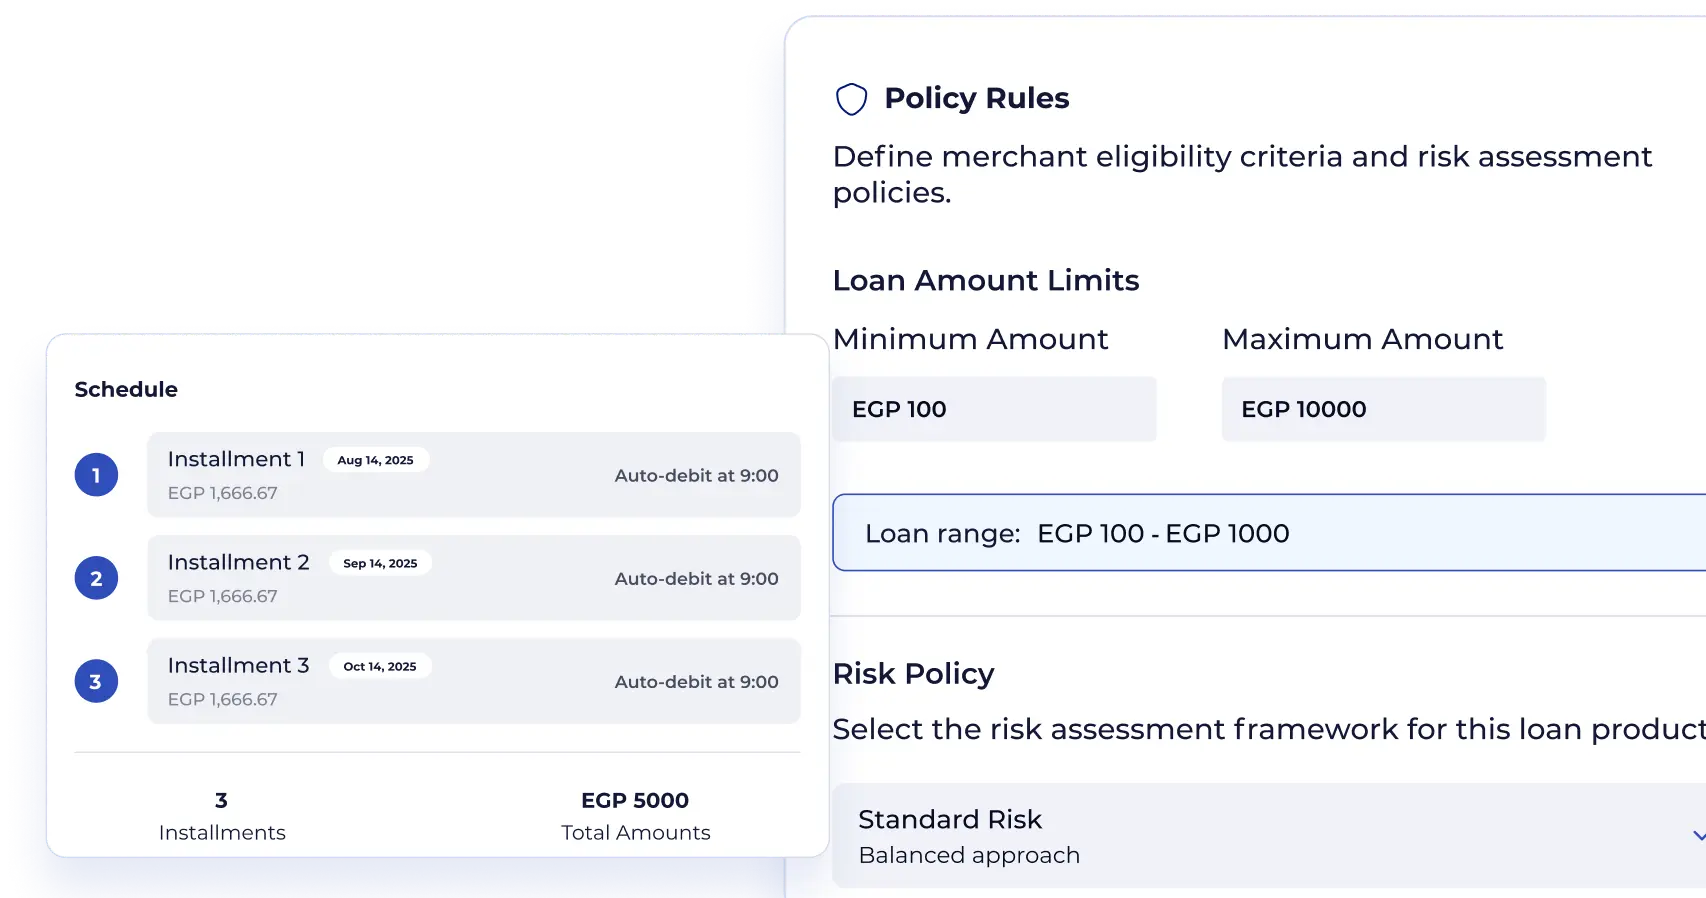Image resolution: width=1706 pixels, height=898 pixels.
Task: Click the Loan range summary box
Action: tap(1268, 533)
